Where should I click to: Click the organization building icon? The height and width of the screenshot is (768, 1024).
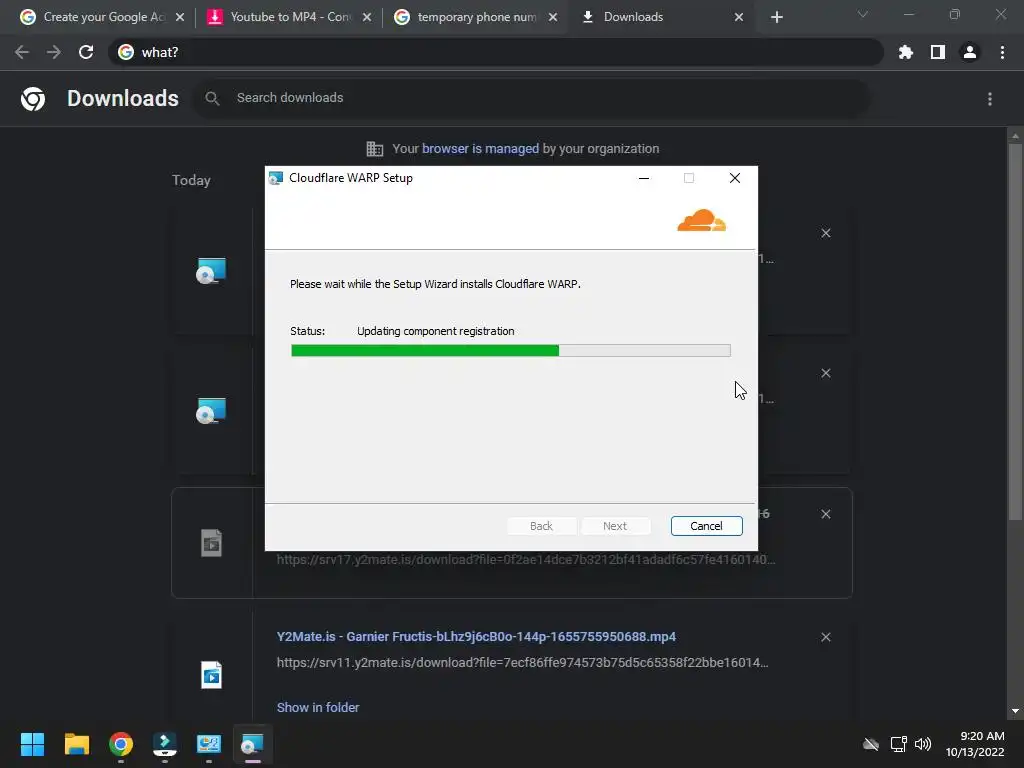[x=375, y=149]
